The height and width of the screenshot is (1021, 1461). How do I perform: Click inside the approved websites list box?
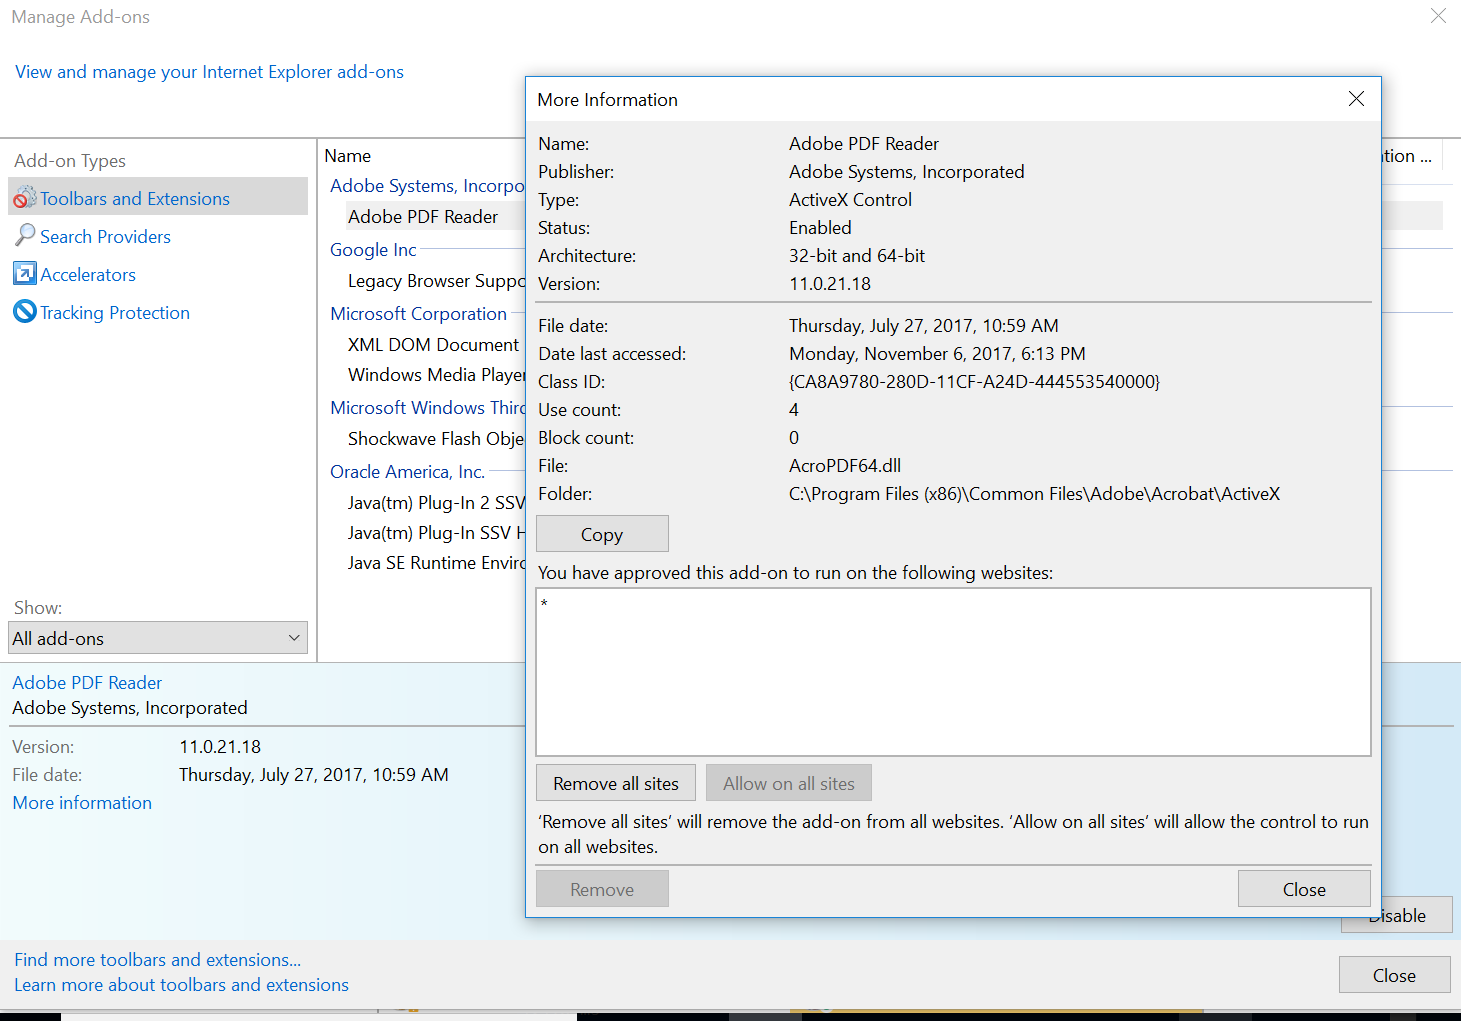(x=953, y=672)
